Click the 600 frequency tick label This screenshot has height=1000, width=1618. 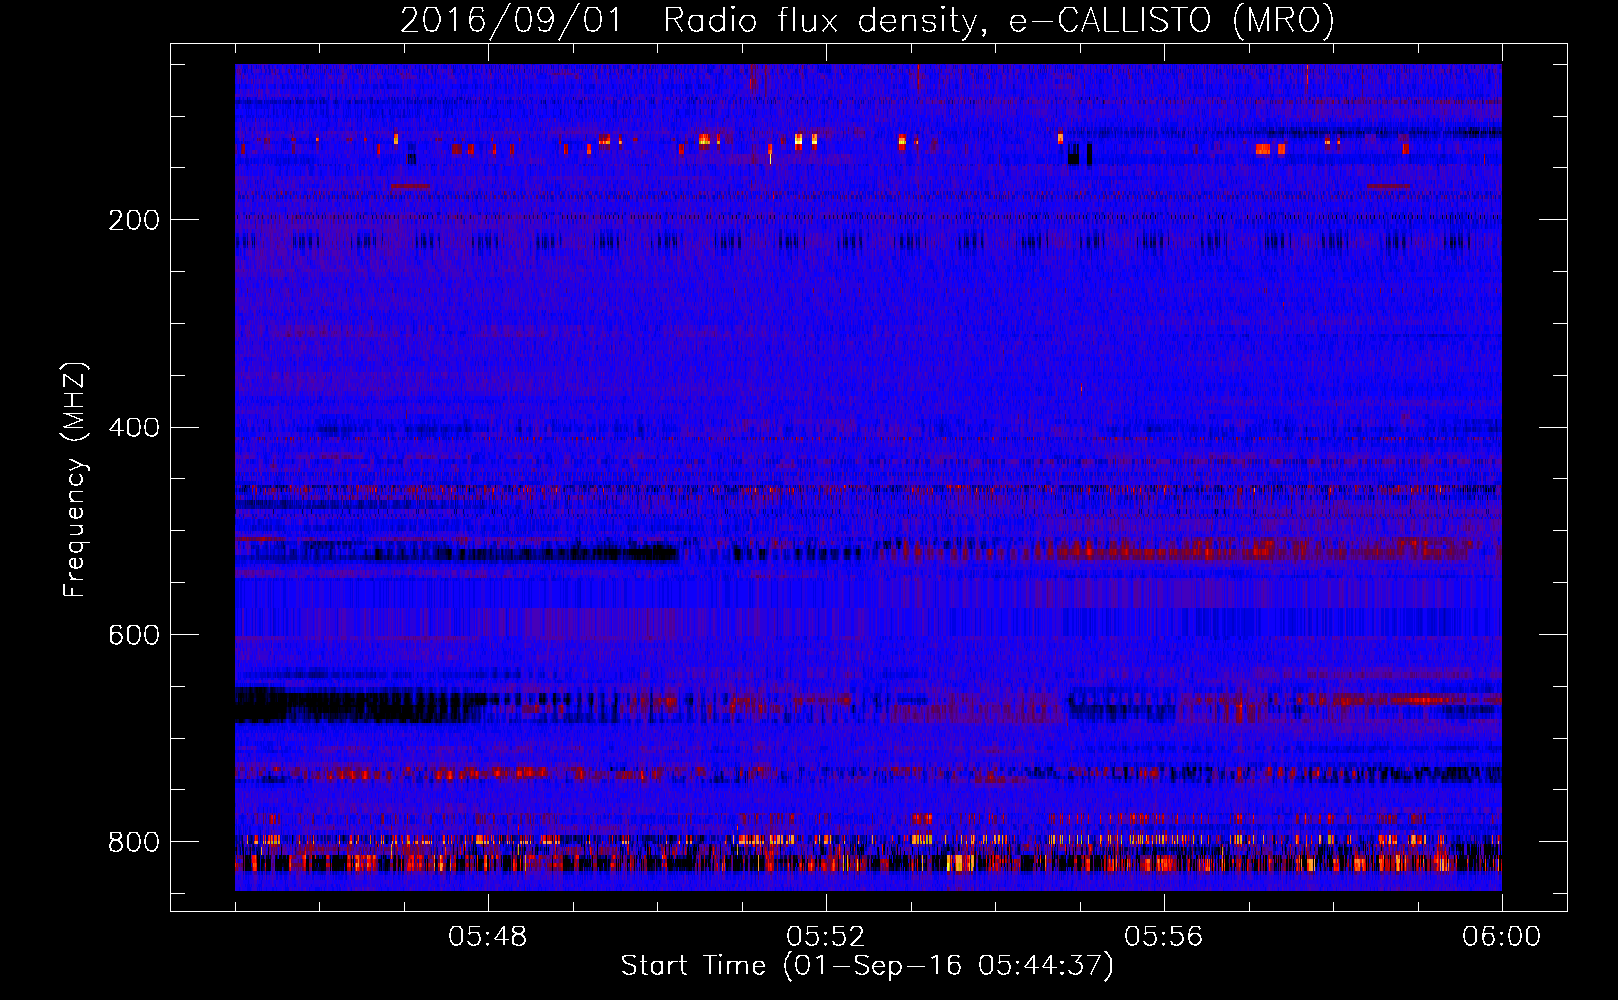[x=134, y=636]
